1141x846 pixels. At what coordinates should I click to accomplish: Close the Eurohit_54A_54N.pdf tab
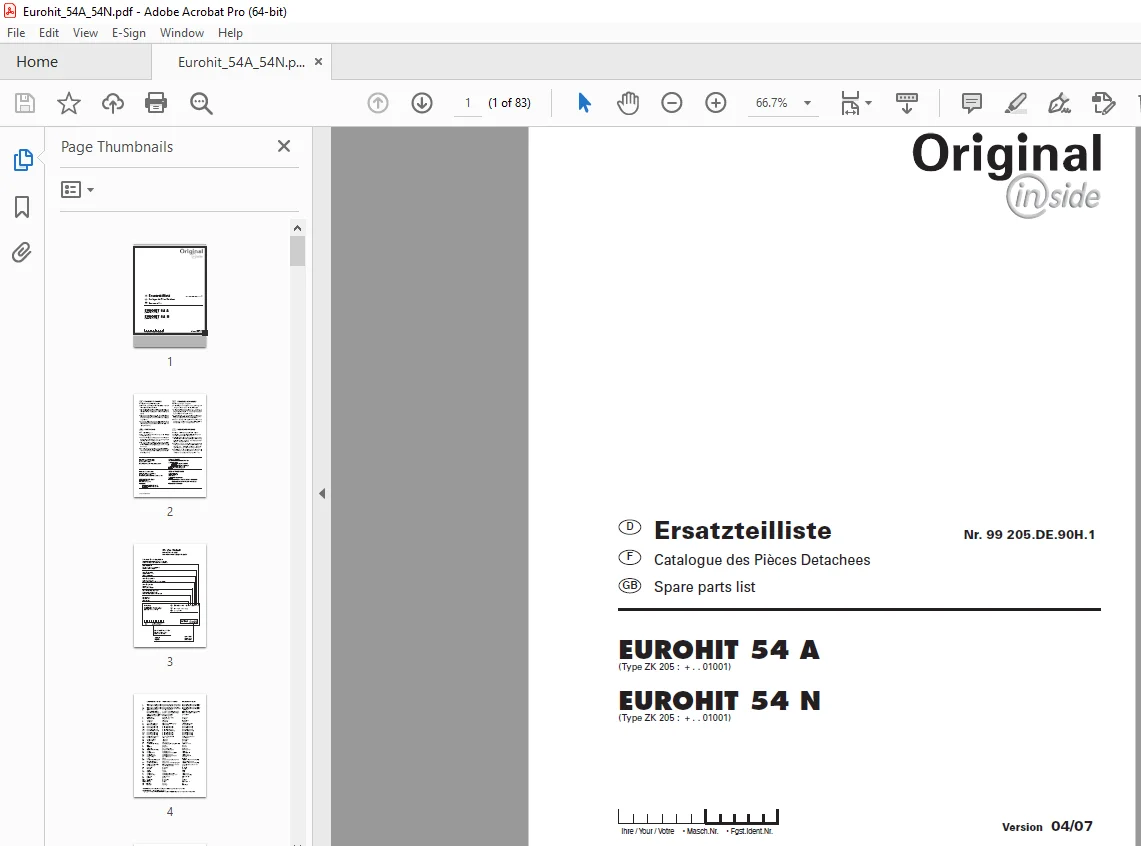[x=318, y=62]
